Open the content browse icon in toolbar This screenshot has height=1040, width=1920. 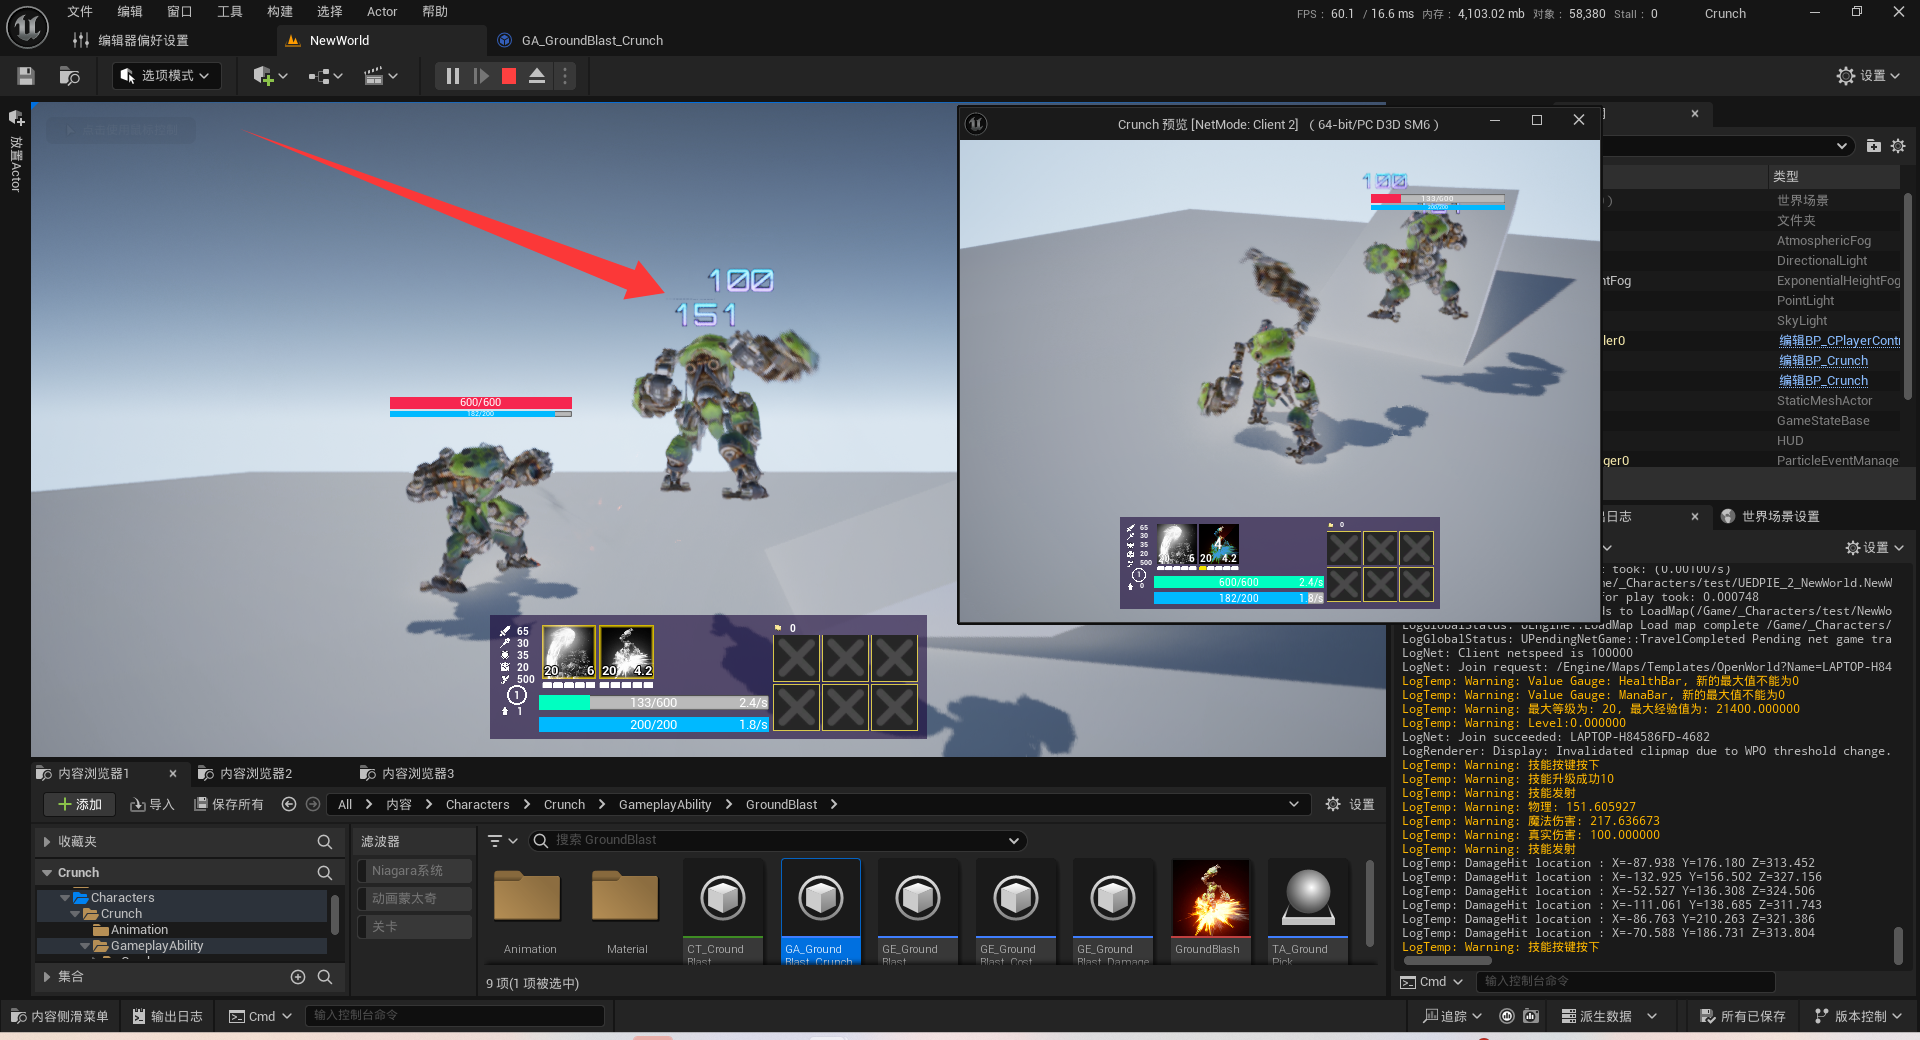tap(69, 76)
